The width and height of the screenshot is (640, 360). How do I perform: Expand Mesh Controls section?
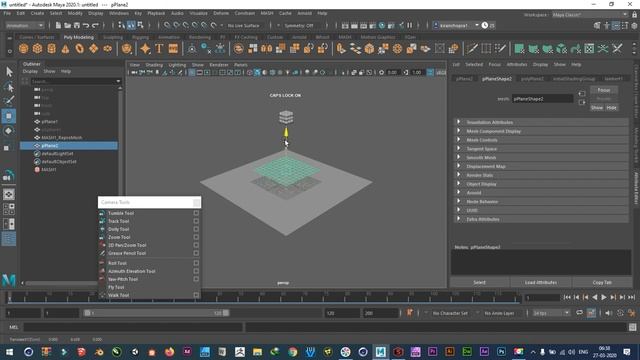541,140
